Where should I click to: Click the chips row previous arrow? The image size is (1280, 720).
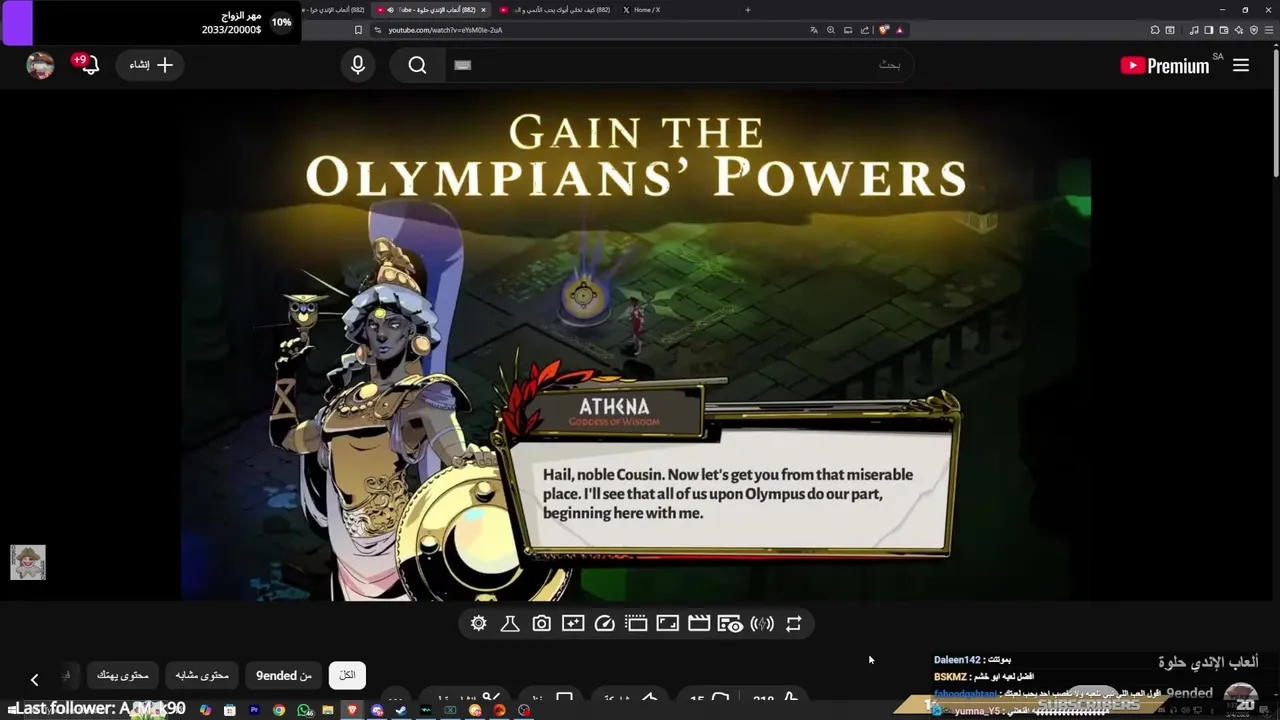coord(34,679)
